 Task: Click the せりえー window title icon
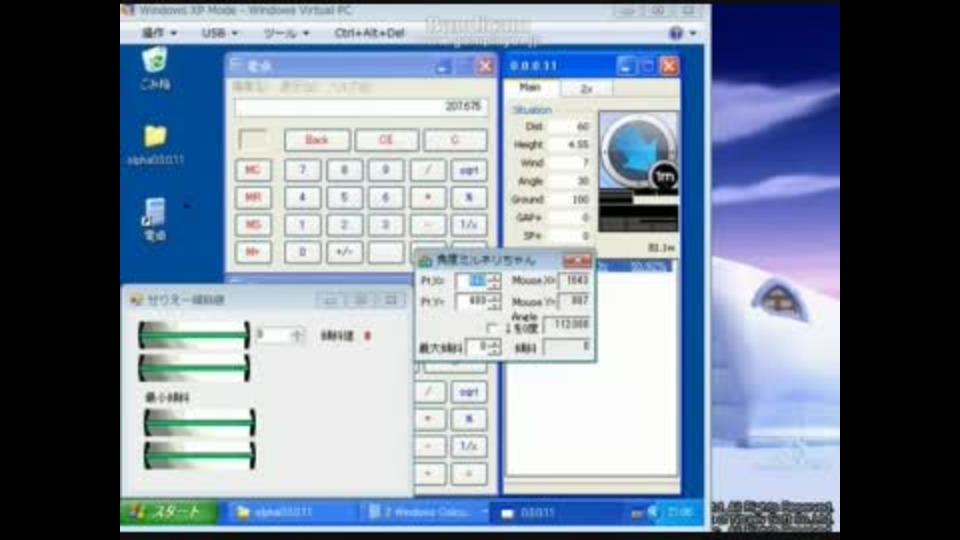(x=136, y=299)
